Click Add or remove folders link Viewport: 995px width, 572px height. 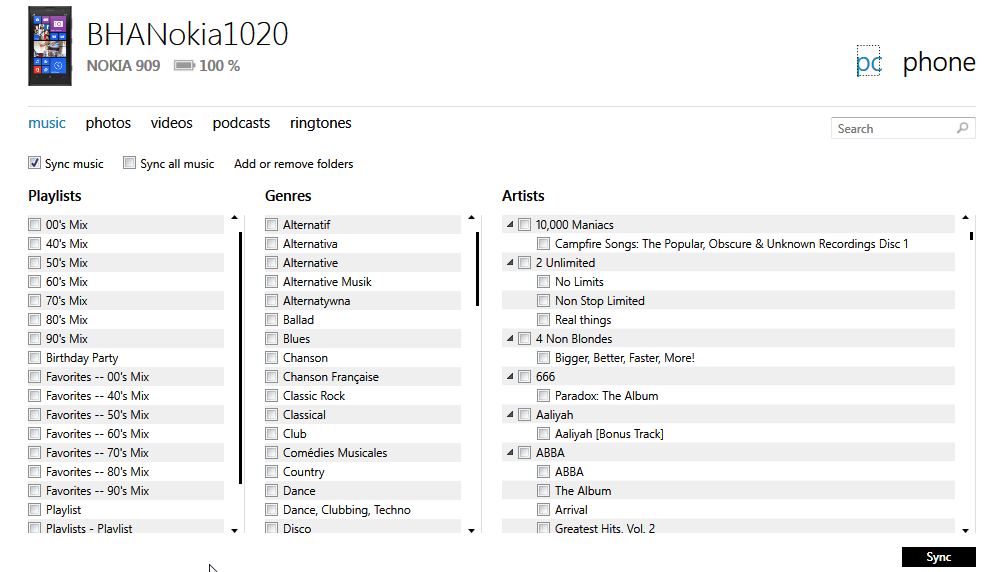pyautogui.click(x=293, y=164)
